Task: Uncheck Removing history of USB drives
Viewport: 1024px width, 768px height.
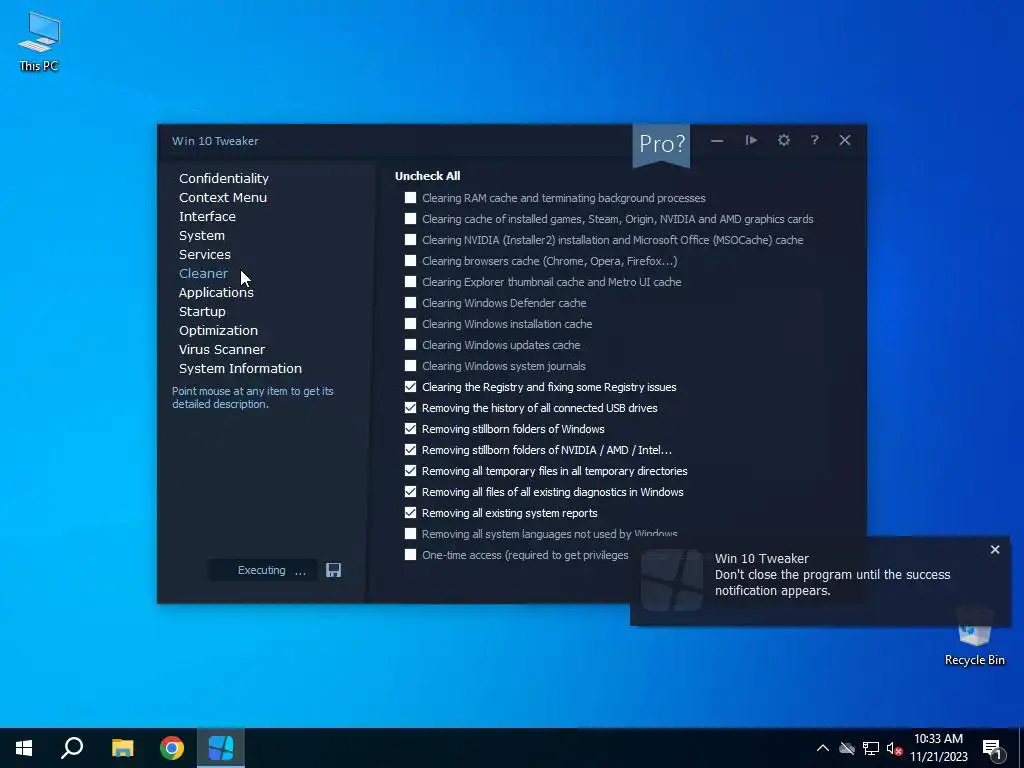Action: point(410,408)
